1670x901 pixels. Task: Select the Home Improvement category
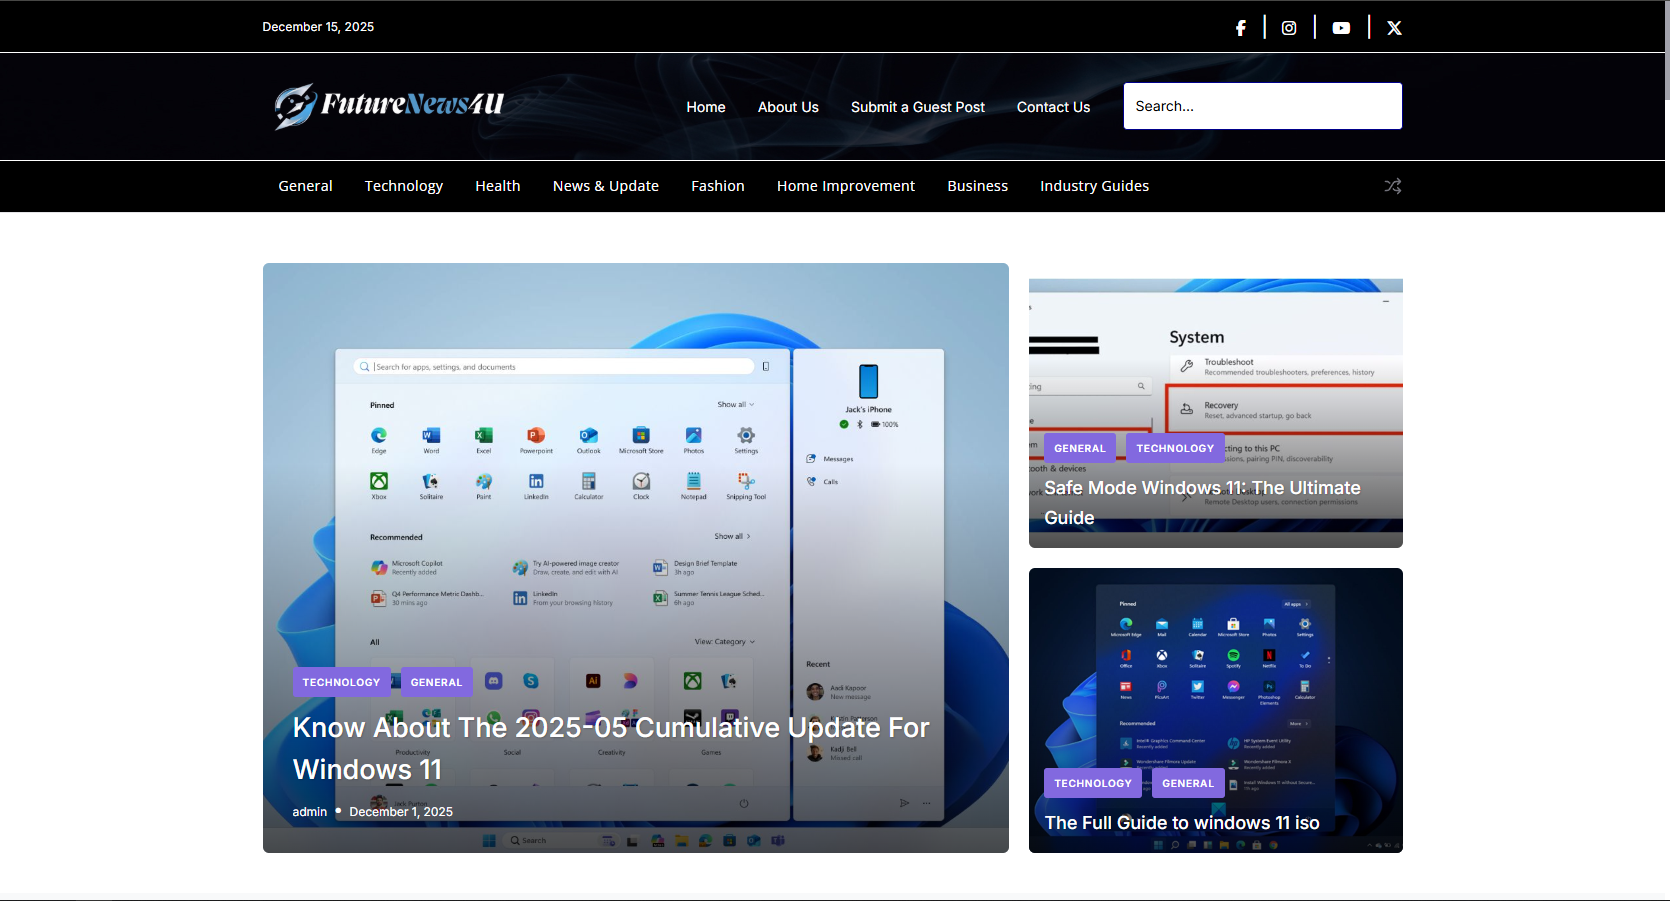pos(846,186)
